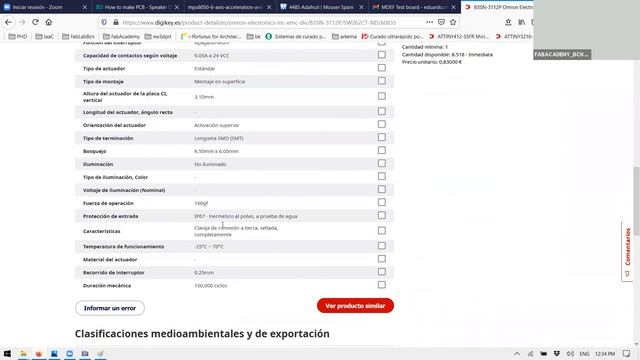Open the battery status tray icon
Viewport: 640px width, 360px height.
tap(543, 353)
